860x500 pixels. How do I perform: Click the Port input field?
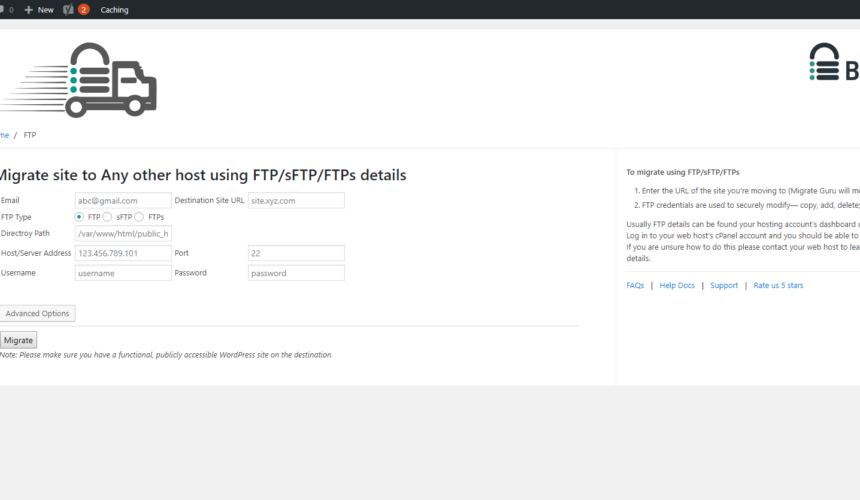pos(296,253)
